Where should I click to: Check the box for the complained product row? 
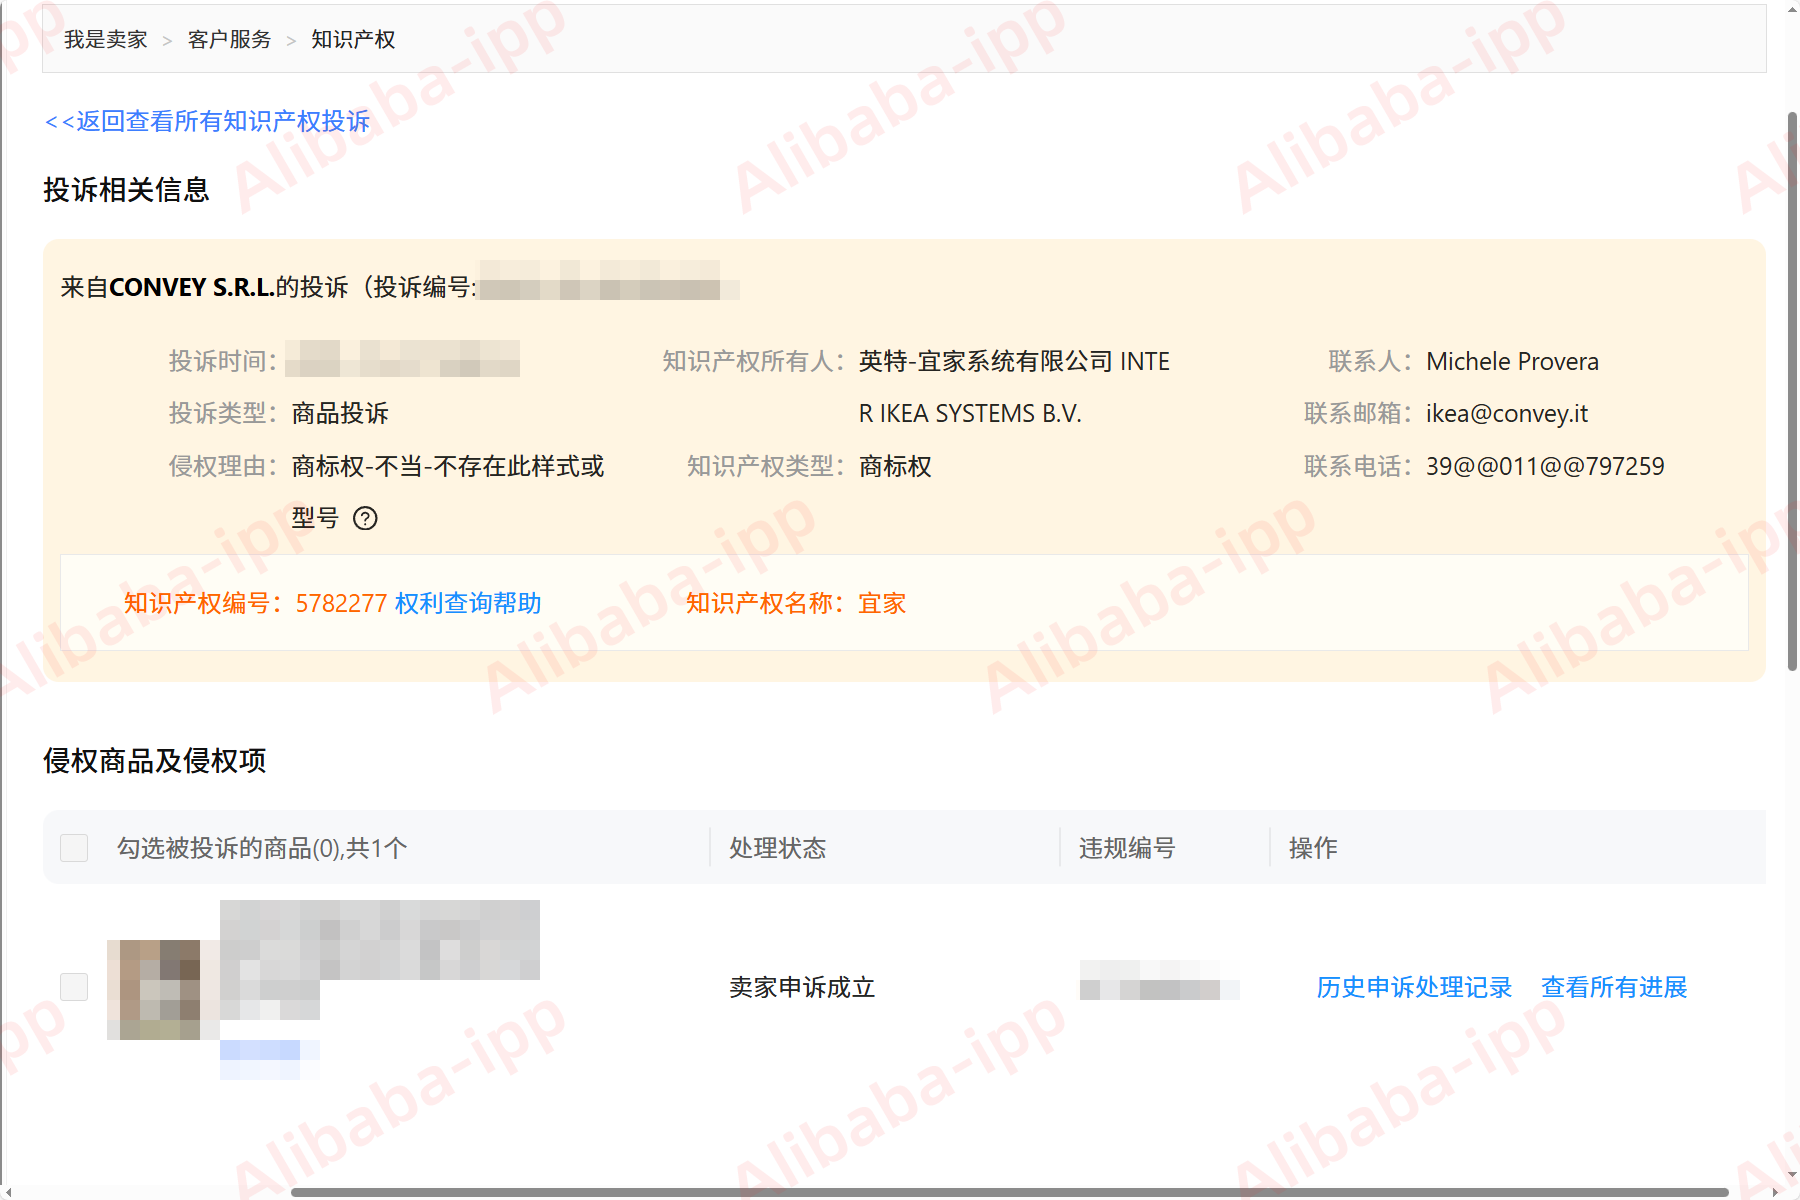74,987
